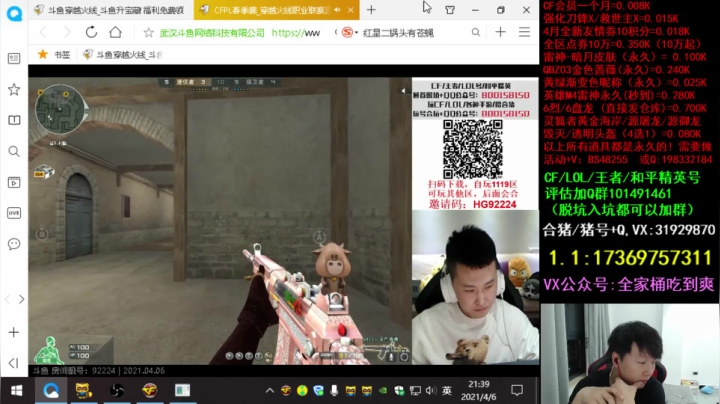Open the Windows Start menu
720x404 pixels.
[17, 391]
